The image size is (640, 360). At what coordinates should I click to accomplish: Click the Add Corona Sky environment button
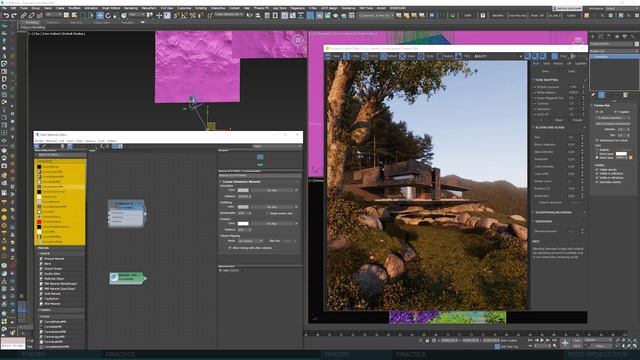pyautogui.click(x=612, y=124)
